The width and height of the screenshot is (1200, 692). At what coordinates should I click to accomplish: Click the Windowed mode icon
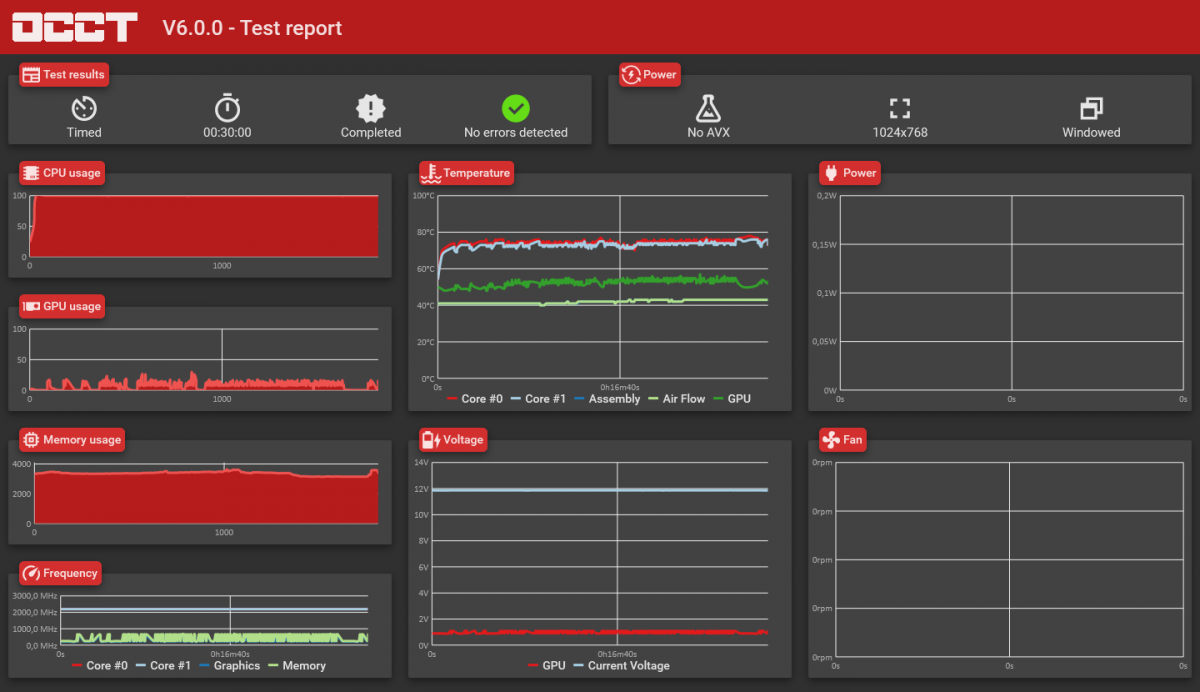point(1091,108)
